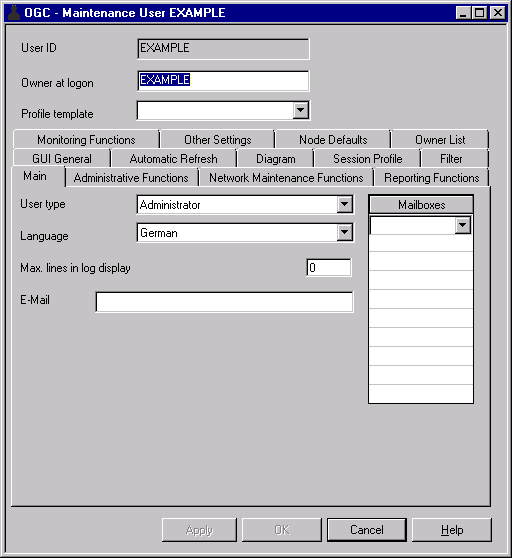Minimize the Maintenance User window

click(463, 13)
